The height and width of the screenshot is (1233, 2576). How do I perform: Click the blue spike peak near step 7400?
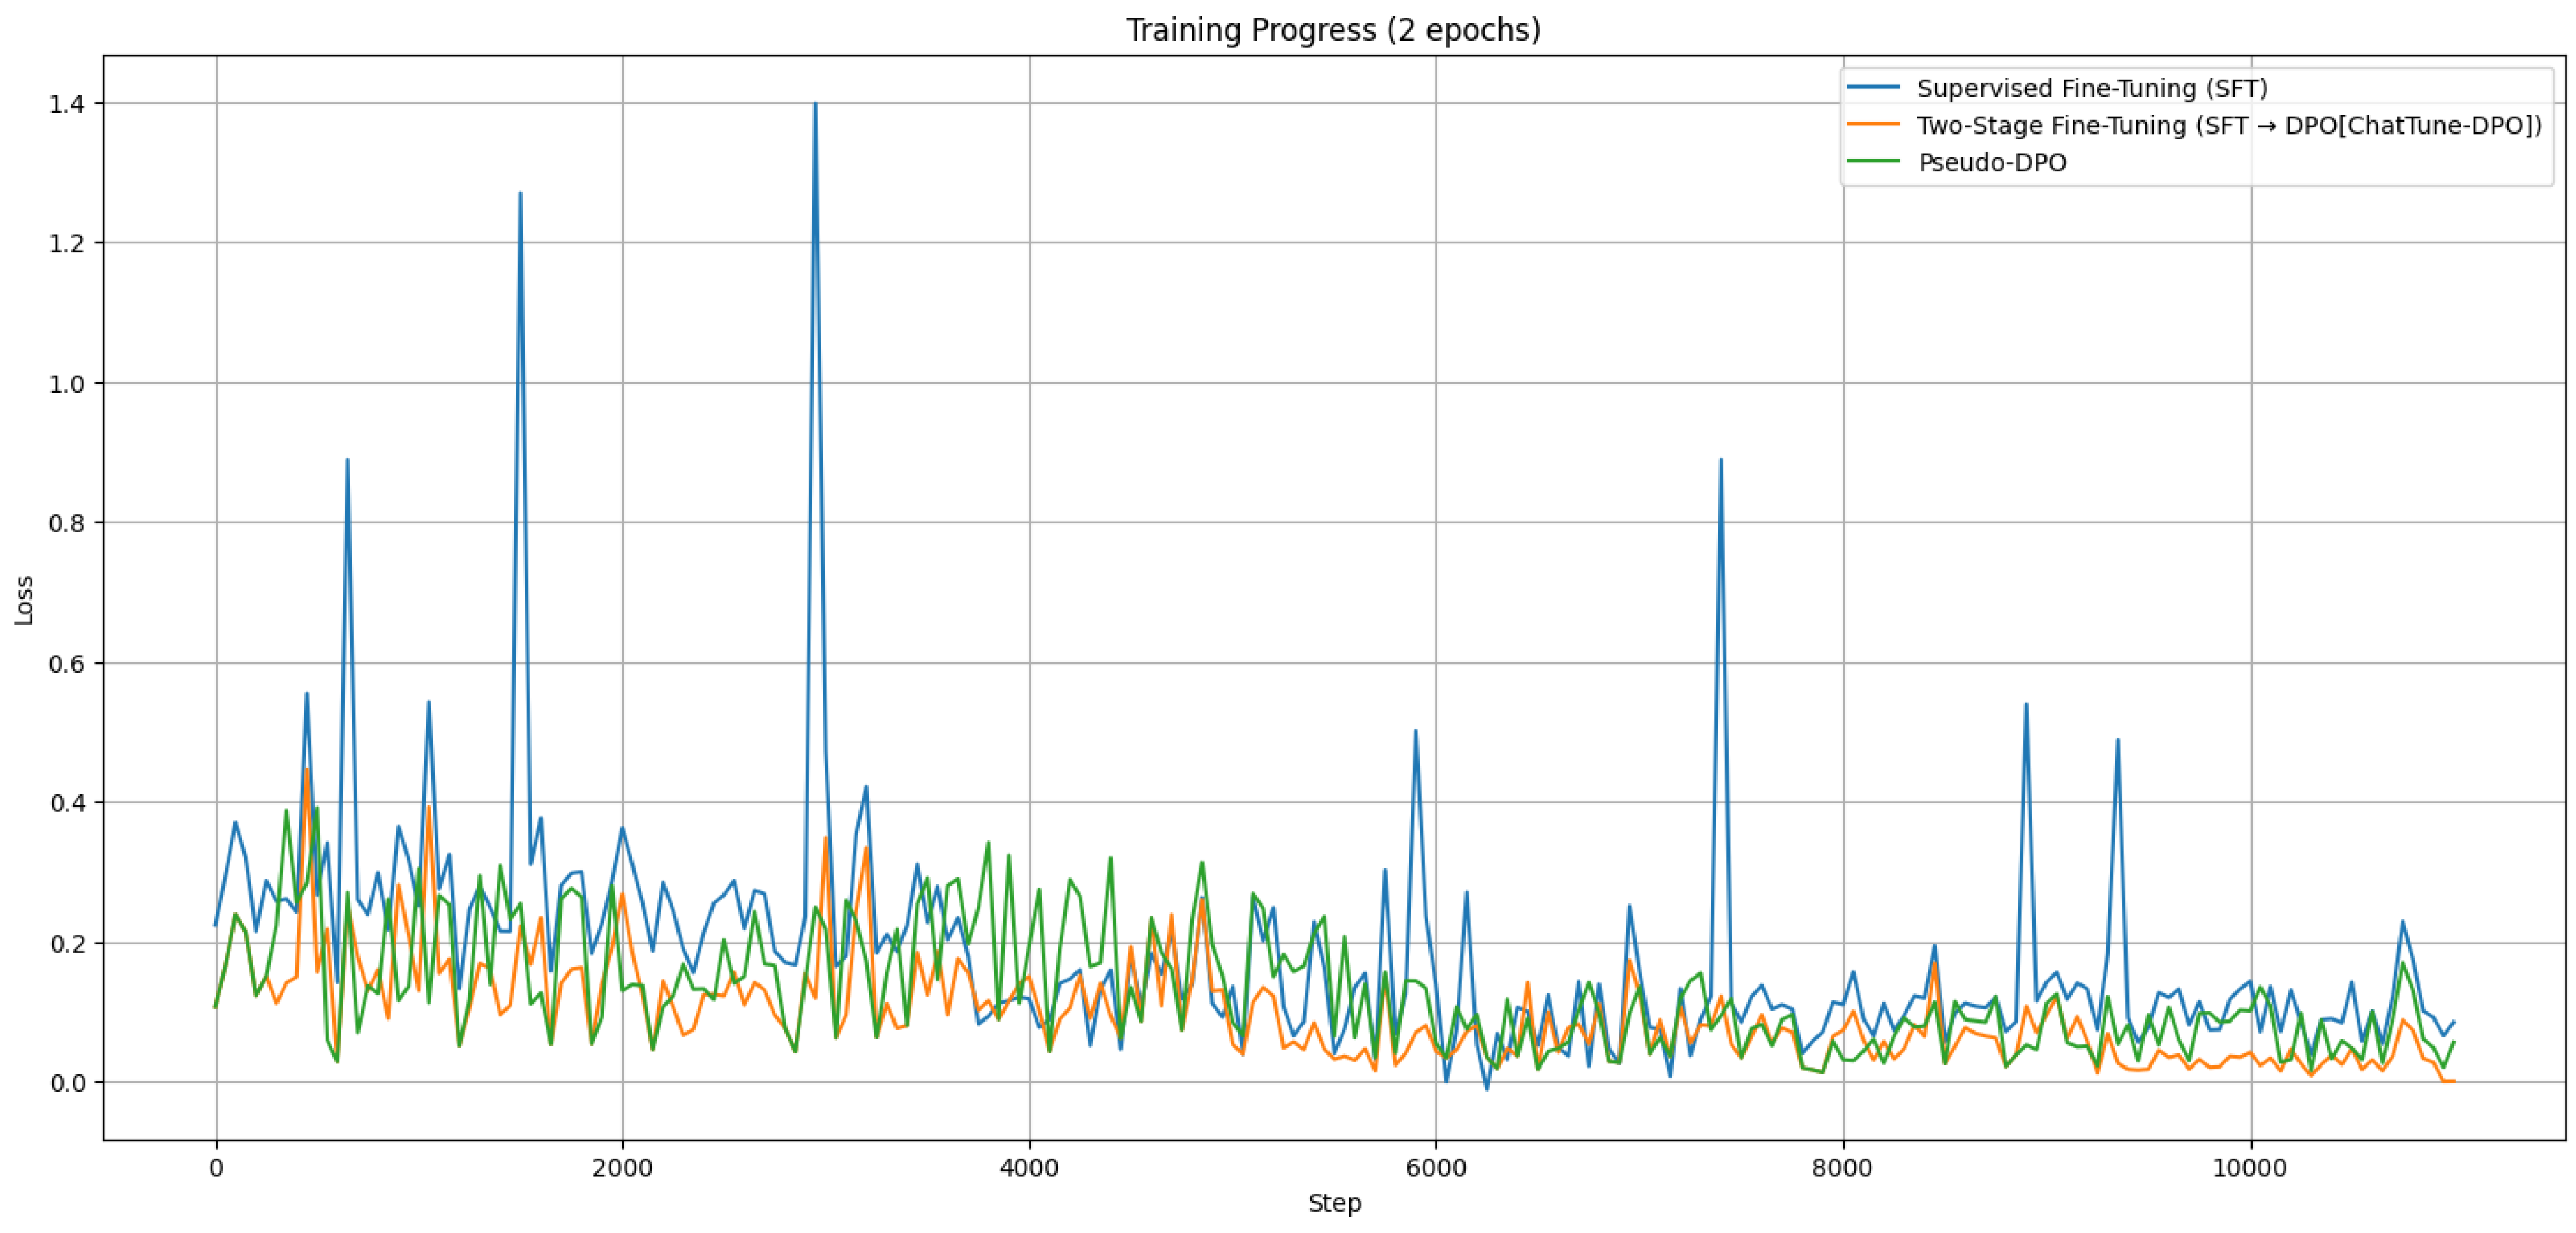1720,460
